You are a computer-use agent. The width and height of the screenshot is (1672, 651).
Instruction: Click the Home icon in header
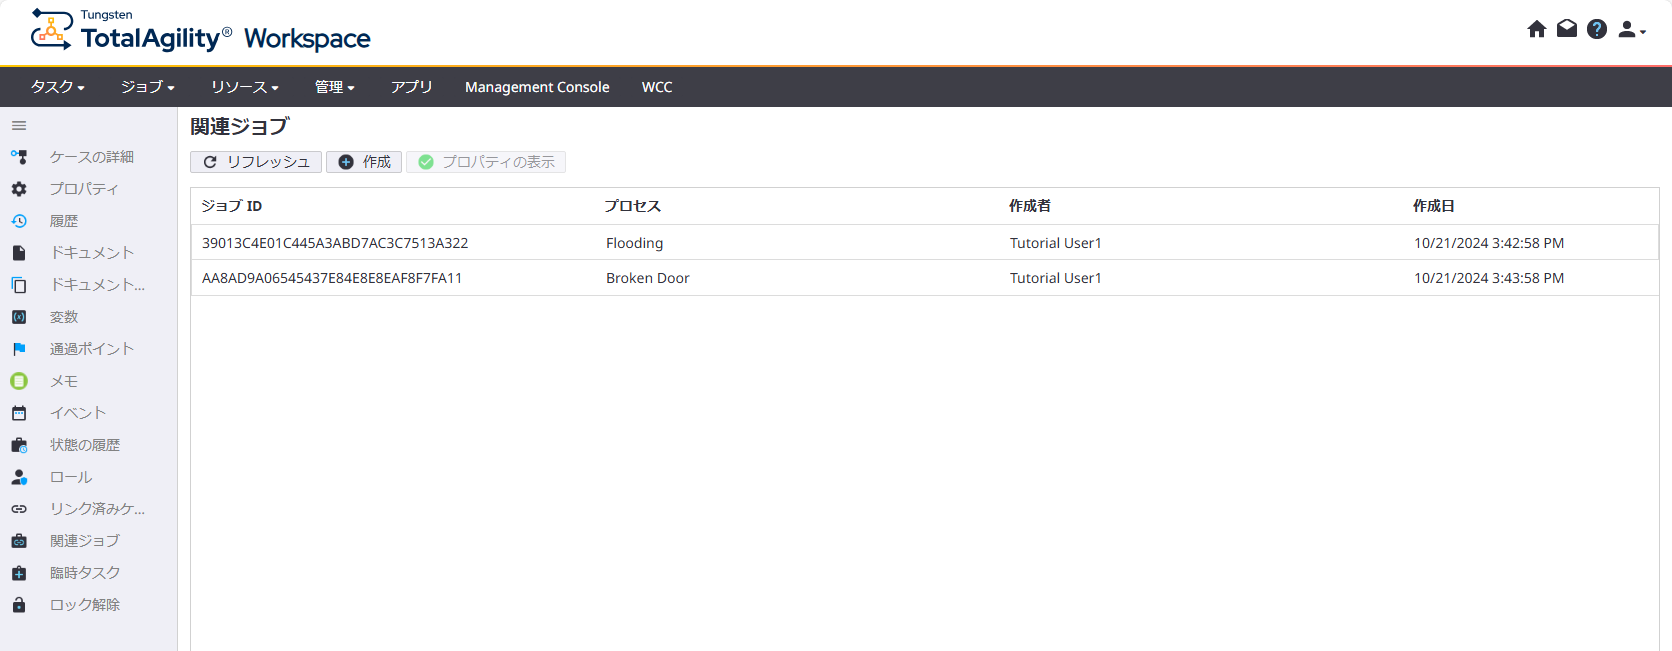1537,29
